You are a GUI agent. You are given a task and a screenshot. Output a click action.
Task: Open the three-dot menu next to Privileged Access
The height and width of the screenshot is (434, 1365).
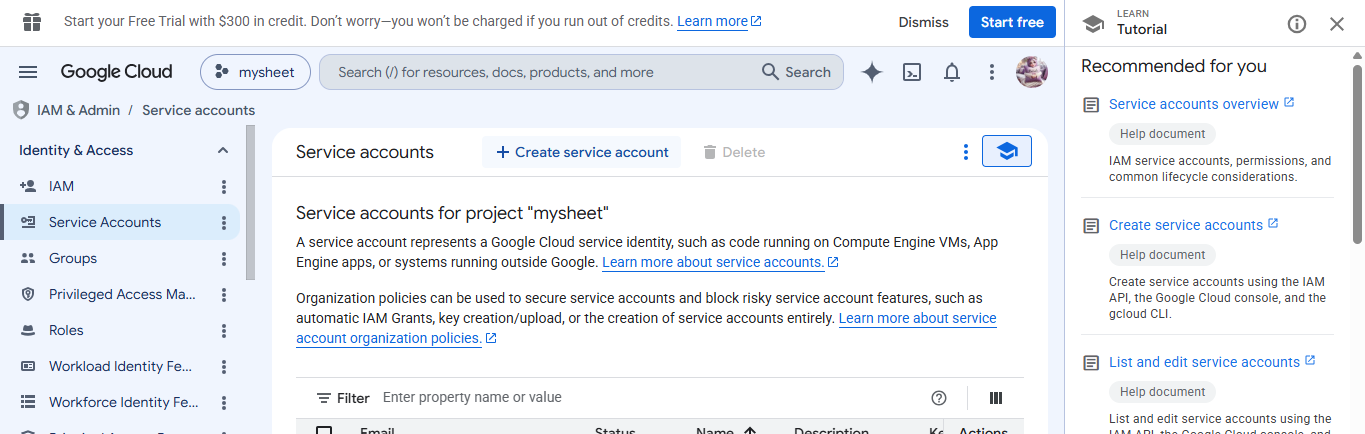[x=224, y=294]
